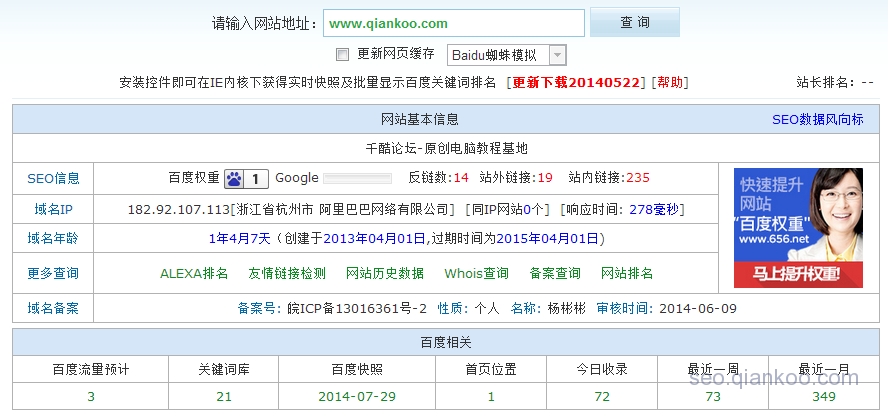Open 网站历史数据 link
The height and width of the screenshot is (414, 888).
click(385, 274)
